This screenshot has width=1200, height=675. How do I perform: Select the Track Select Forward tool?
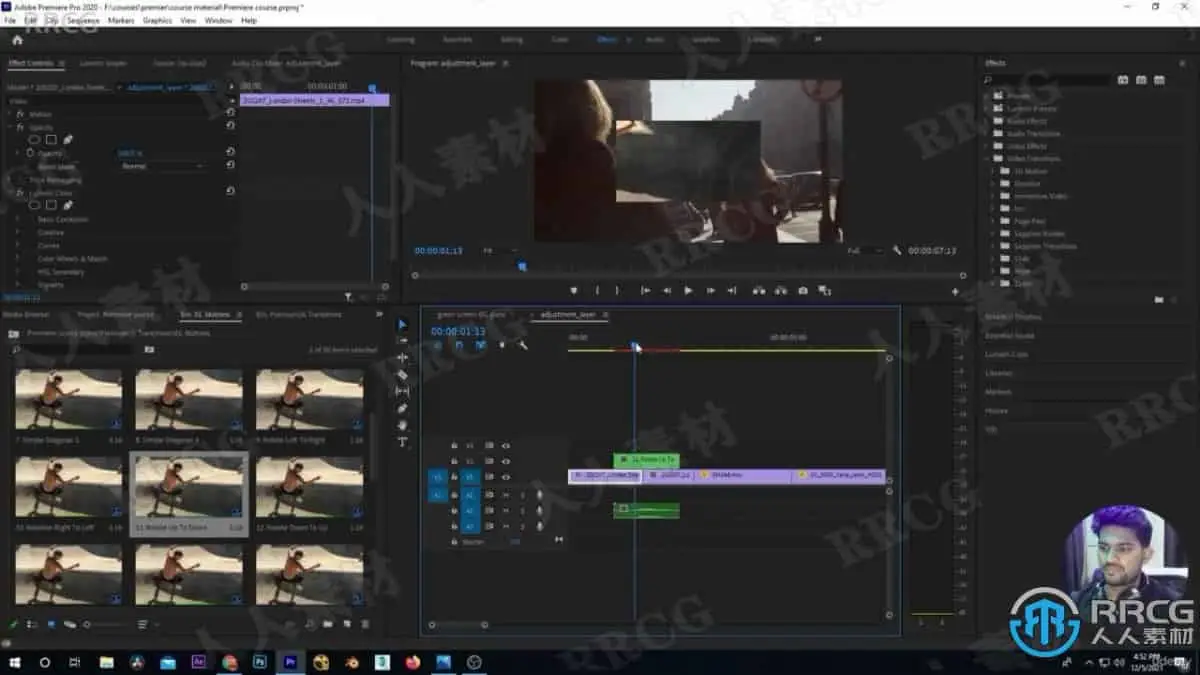point(403,341)
